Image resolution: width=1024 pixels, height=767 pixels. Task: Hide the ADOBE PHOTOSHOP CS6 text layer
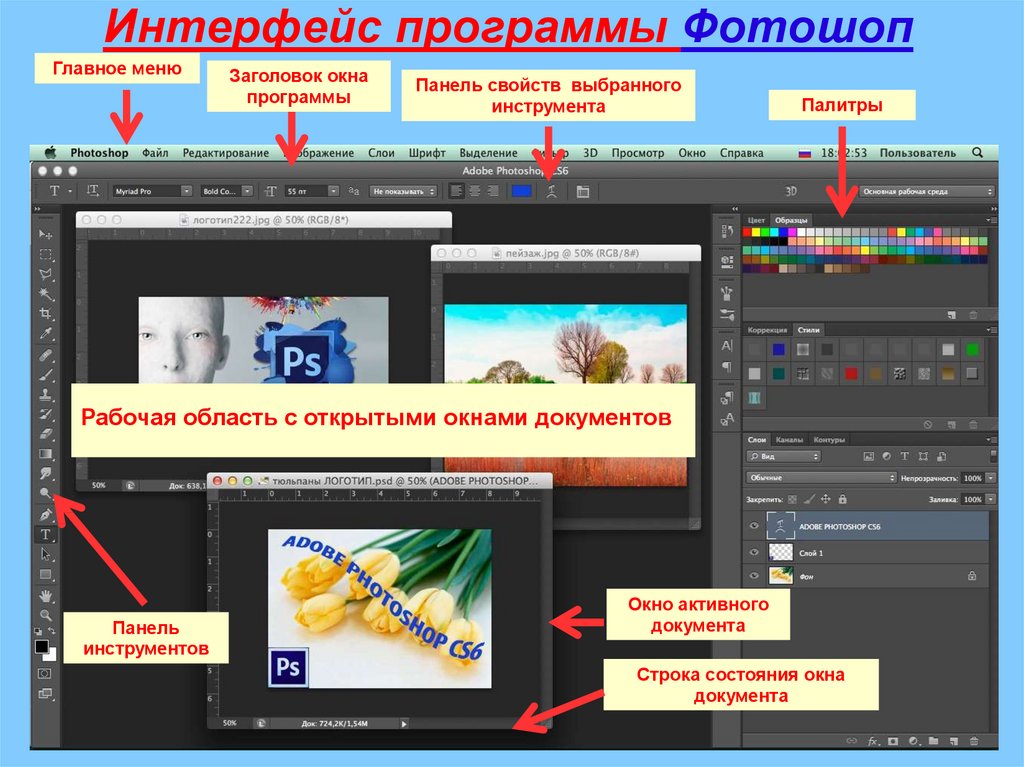coord(754,526)
